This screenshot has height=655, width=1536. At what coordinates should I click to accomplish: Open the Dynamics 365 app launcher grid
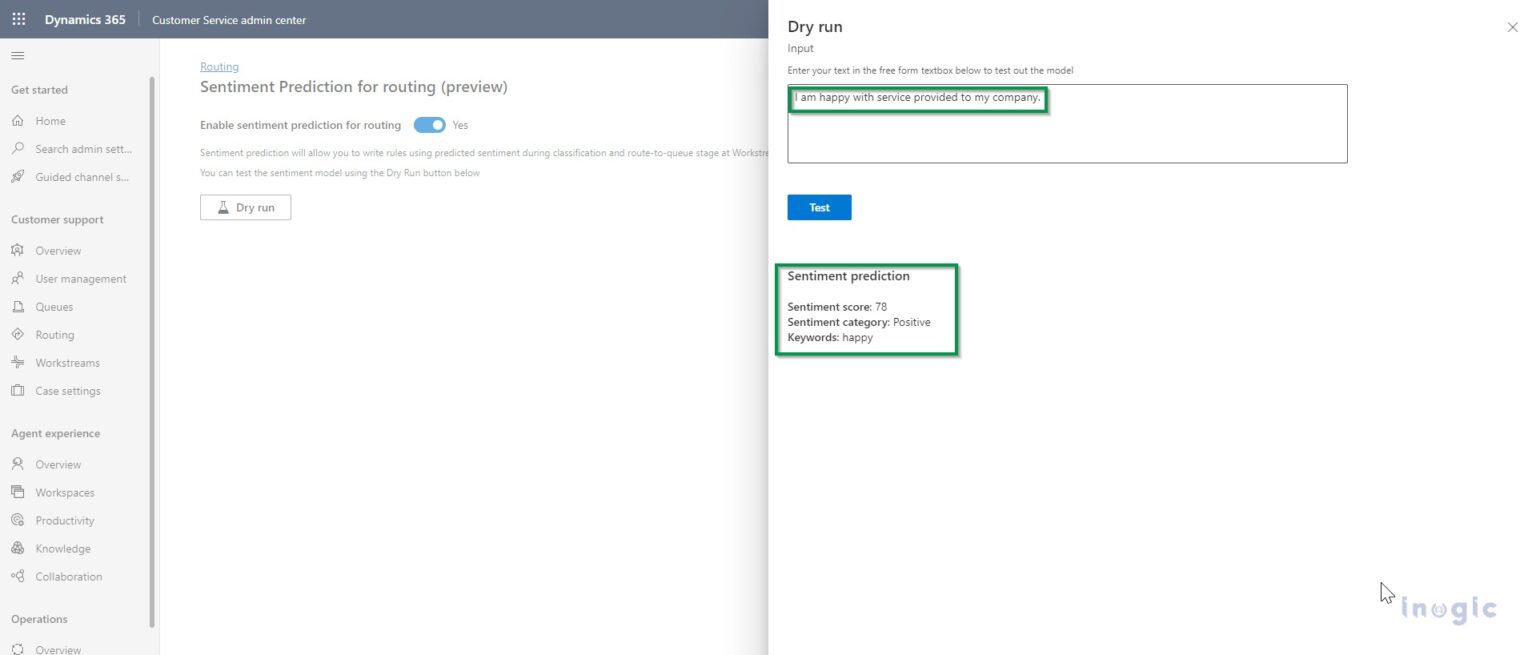[x=19, y=19]
